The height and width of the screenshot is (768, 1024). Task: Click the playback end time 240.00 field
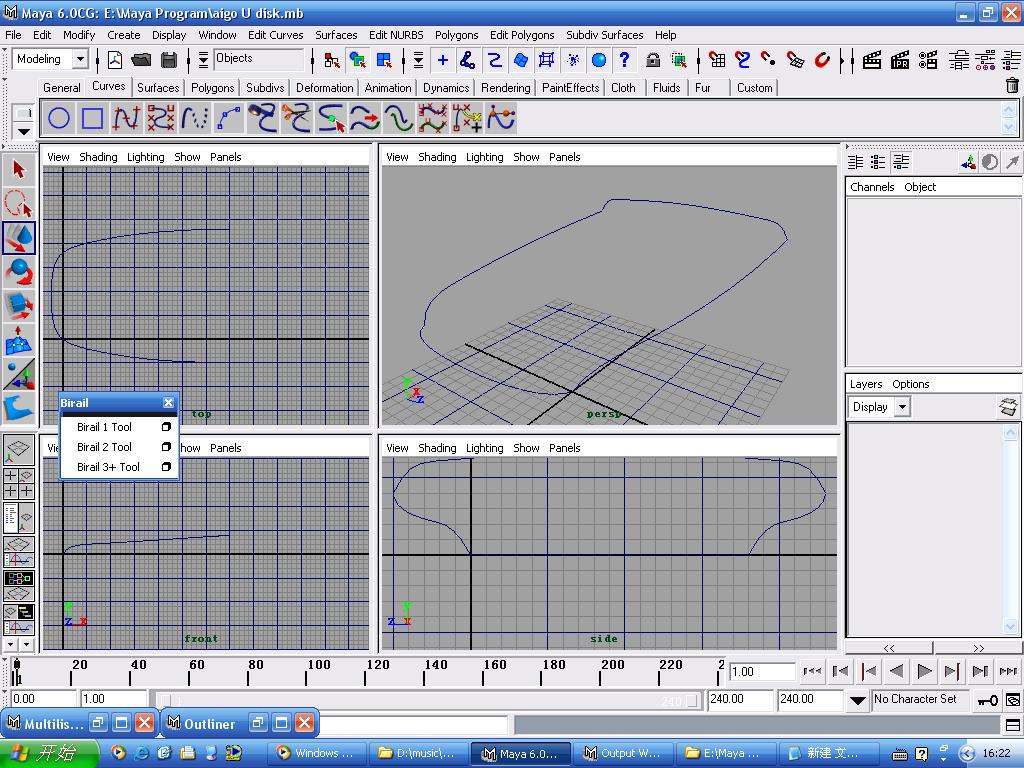point(740,699)
